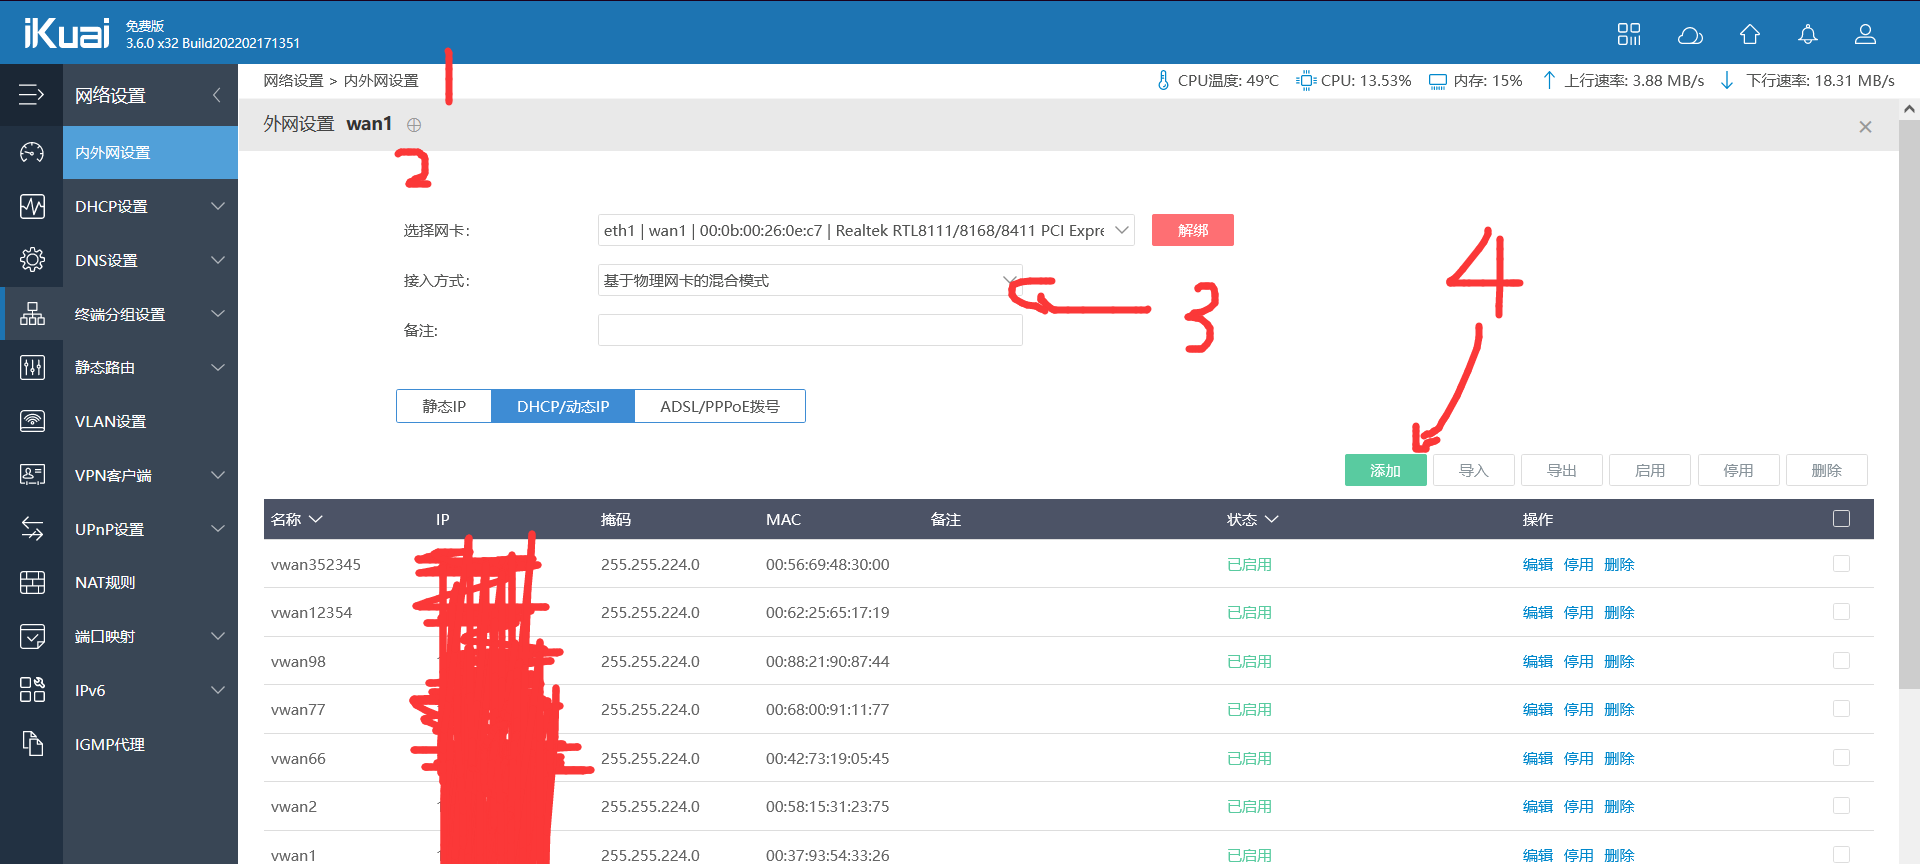Viewport: 1920px width, 864px height.
Task: Click the home icon in header
Action: click(x=1749, y=35)
